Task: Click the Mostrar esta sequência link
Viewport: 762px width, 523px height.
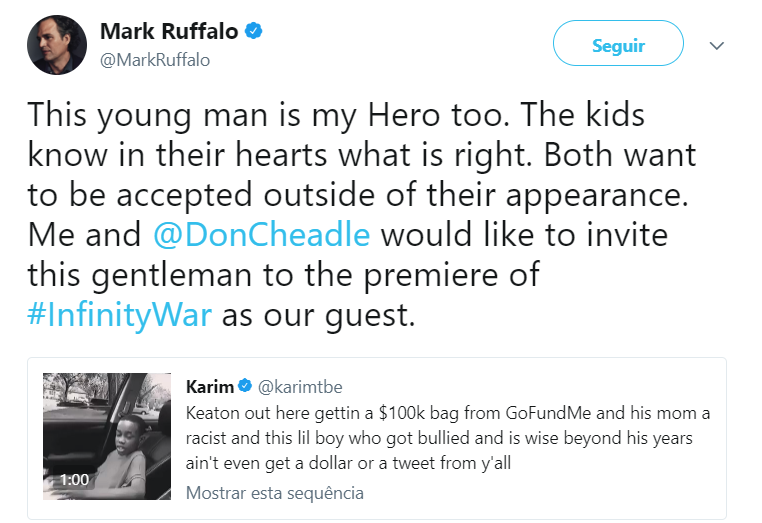Action: [275, 492]
